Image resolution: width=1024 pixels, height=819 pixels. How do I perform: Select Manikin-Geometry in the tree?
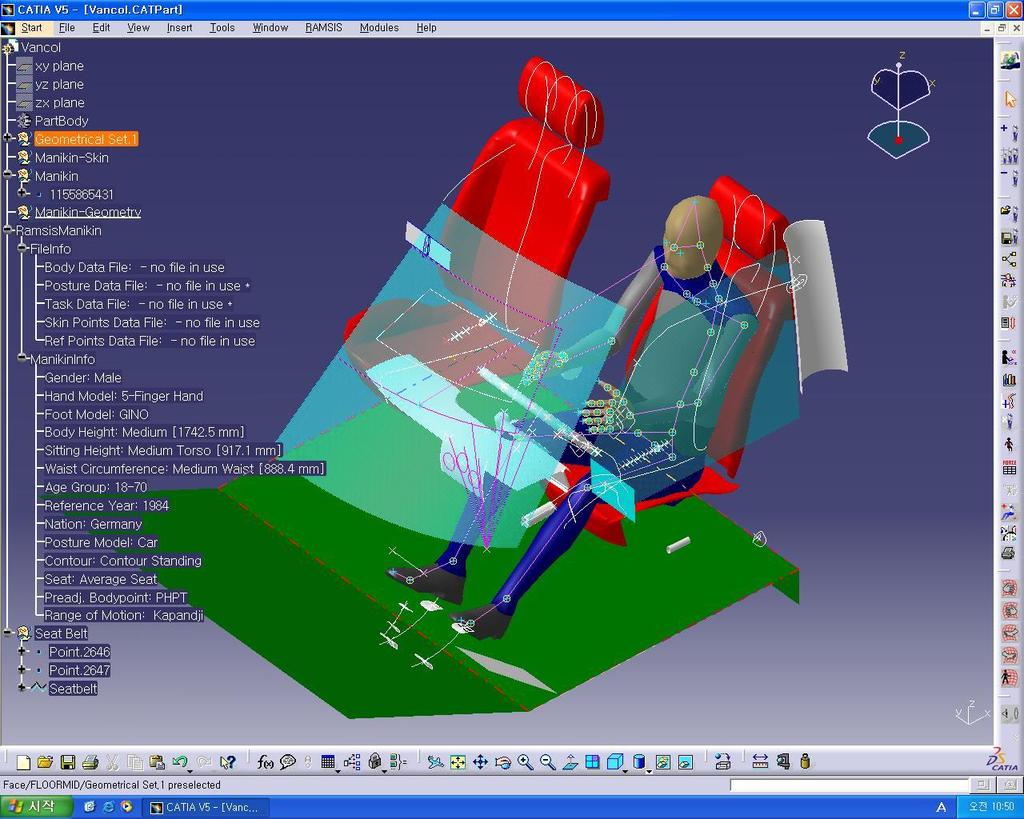88,212
